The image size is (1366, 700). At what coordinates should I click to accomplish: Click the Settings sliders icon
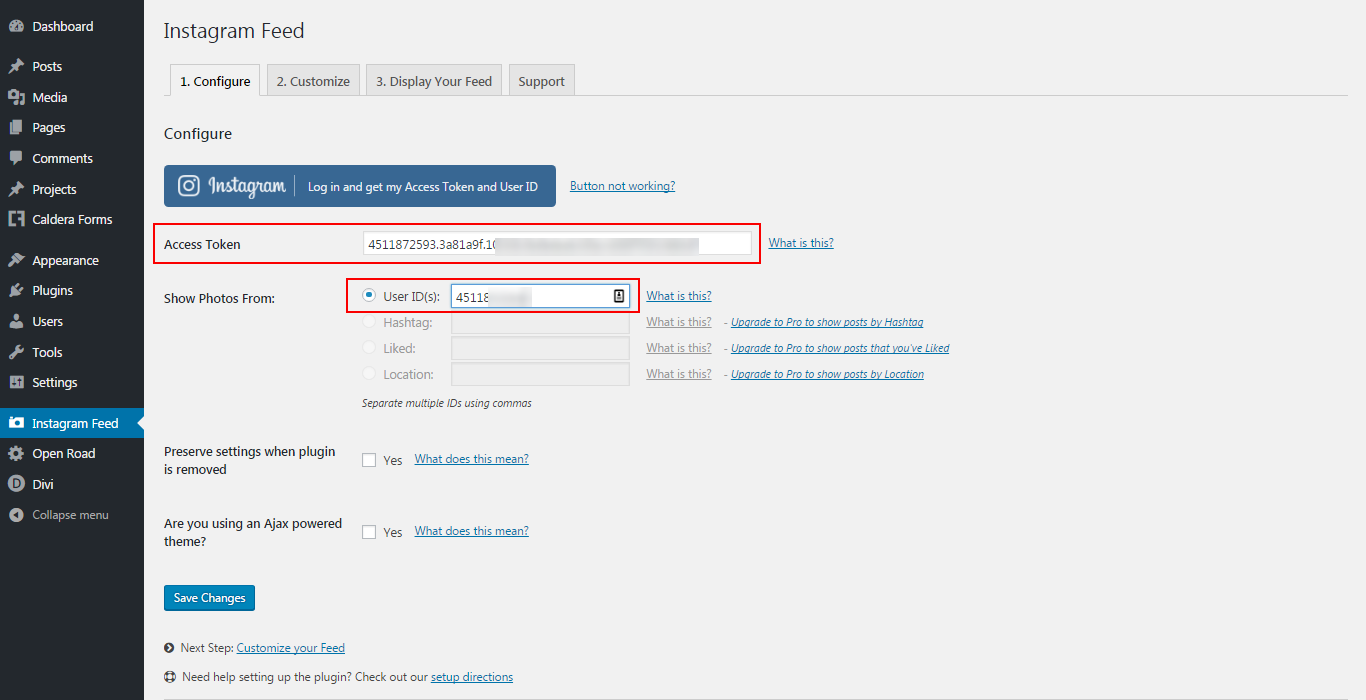coord(16,383)
